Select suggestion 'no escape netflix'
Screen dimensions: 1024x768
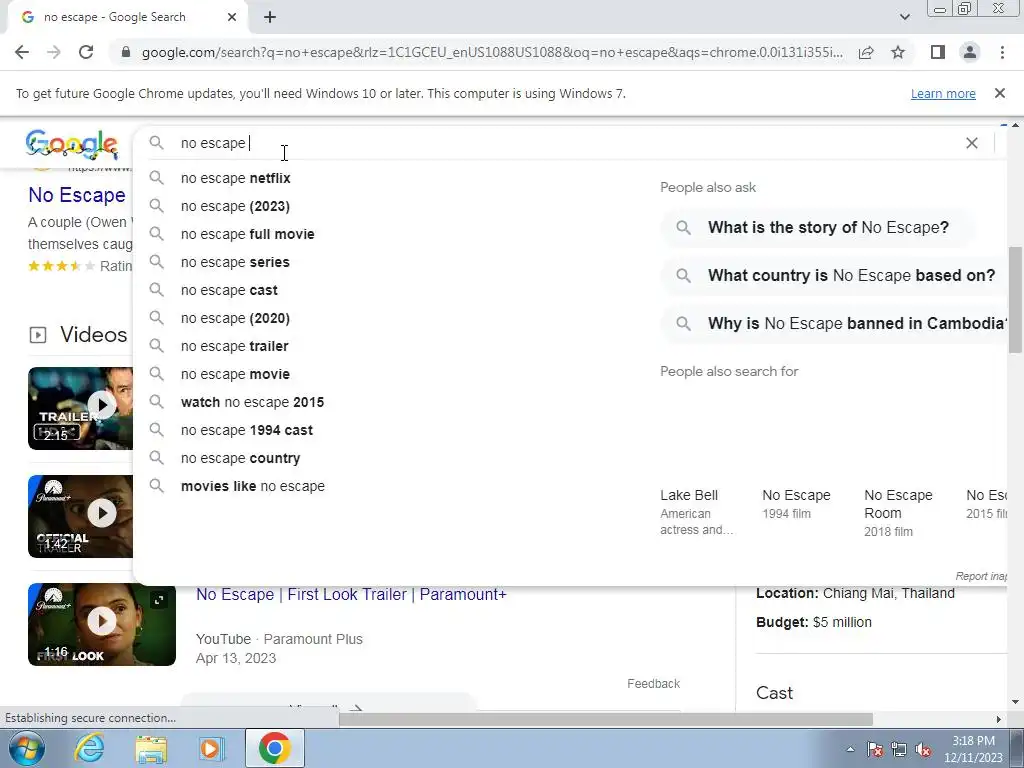coord(235,178)
